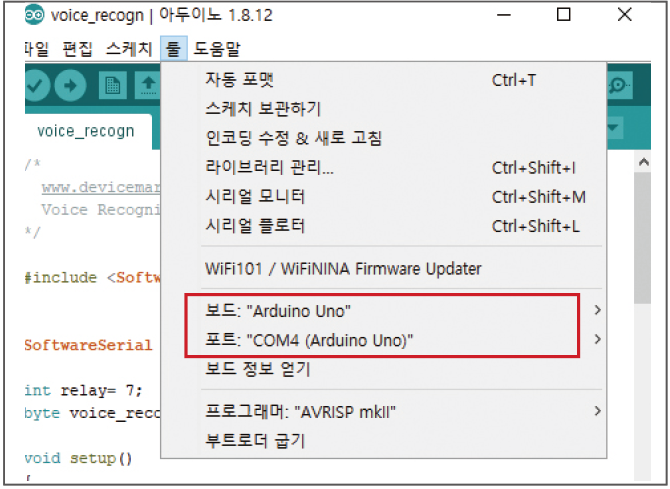Open the 도움말 menu
The height and width of the screenshot is (489, 670).
pyautogui.click(x=217, y=49)
